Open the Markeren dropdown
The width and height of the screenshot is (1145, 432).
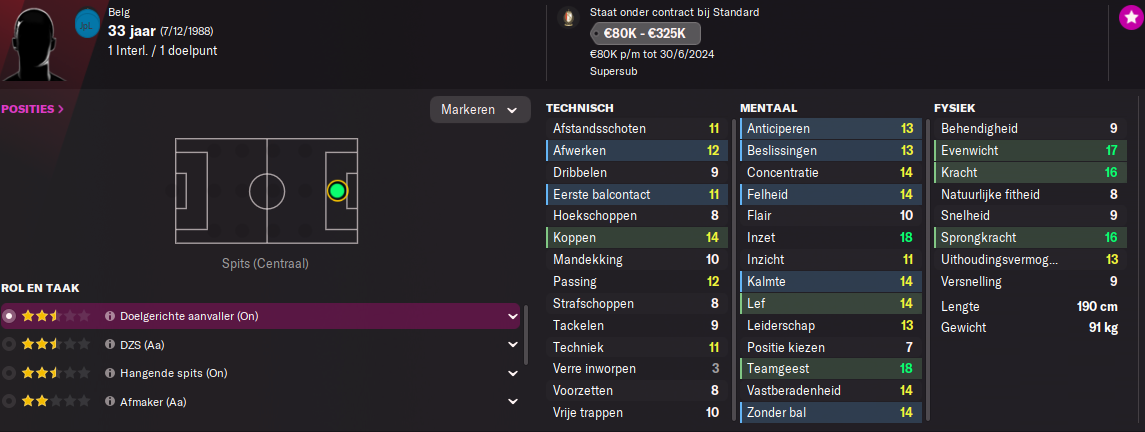coord(480,109)
